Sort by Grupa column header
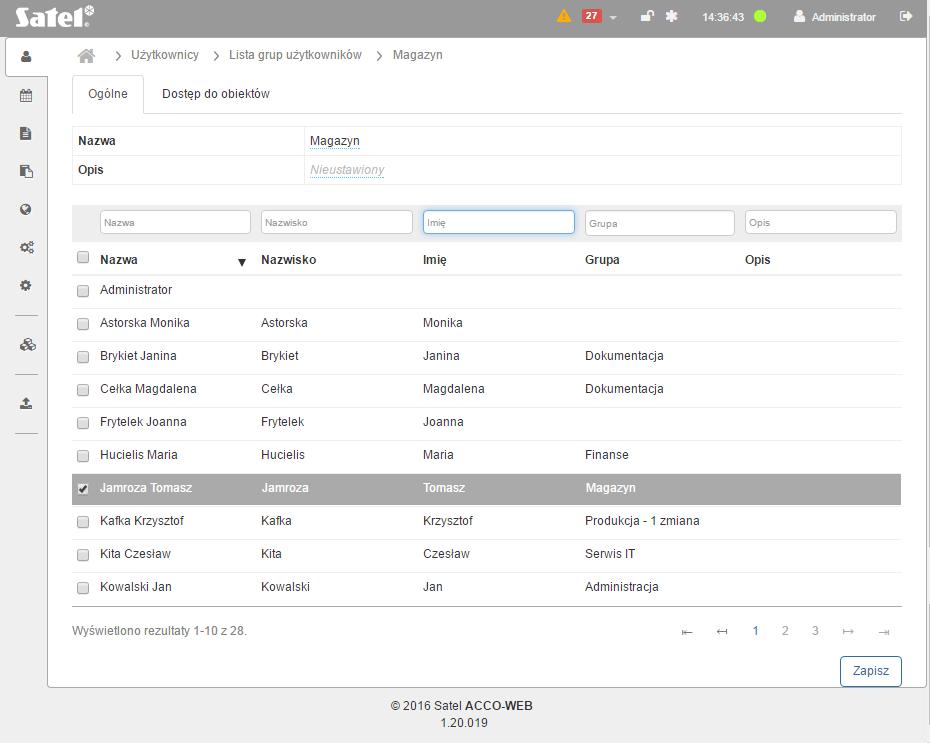This screenshot has width=930, height=743. (x=602, y=260)
